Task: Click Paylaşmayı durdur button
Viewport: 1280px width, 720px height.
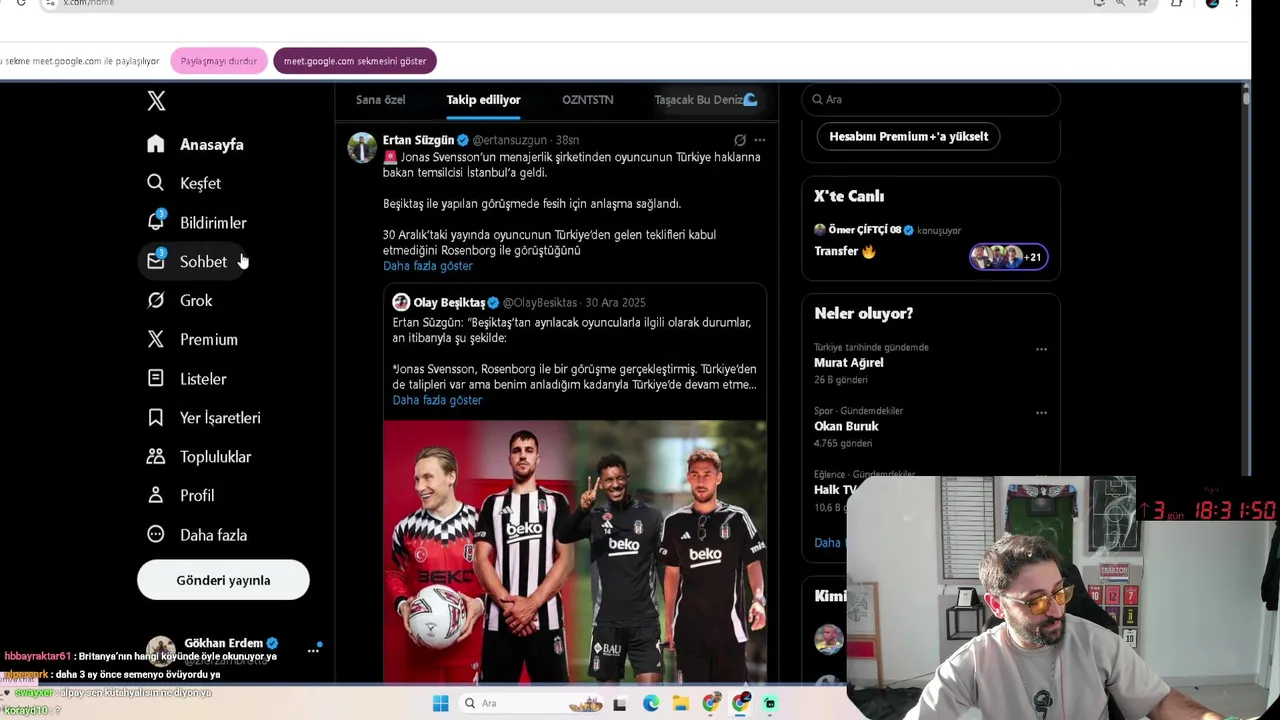Action: [x=219, y=61]
